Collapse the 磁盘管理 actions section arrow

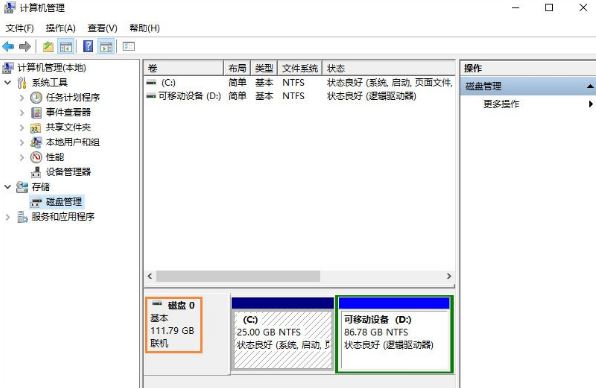(x=590, y=86)
